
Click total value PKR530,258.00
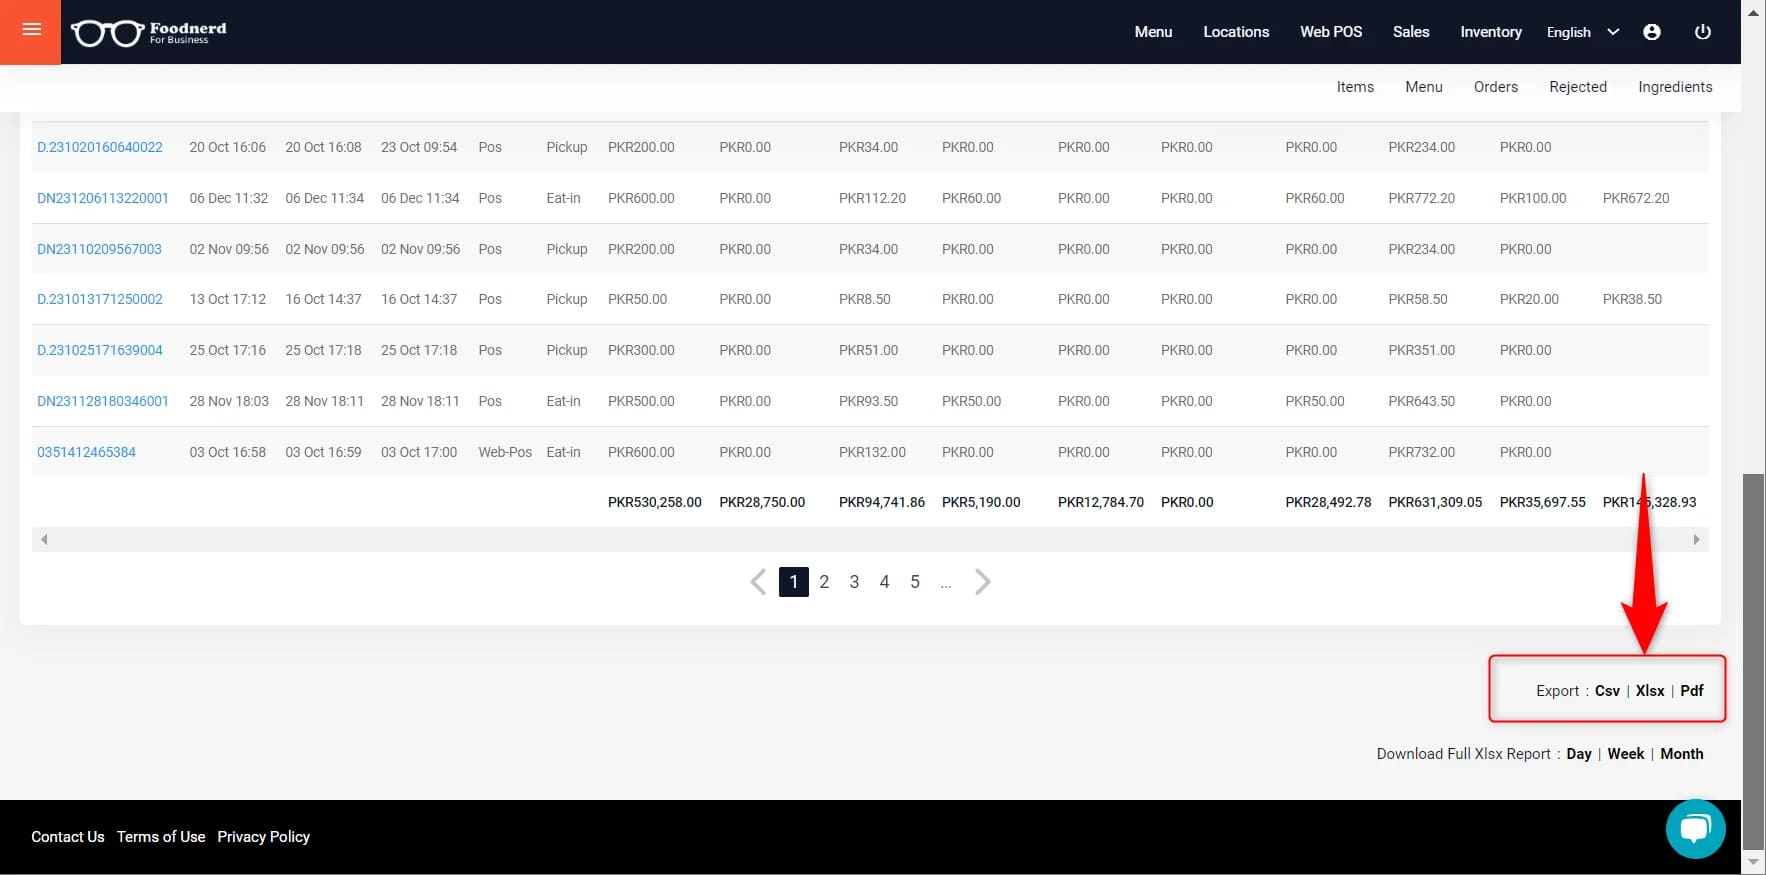(x=655, y=502)
